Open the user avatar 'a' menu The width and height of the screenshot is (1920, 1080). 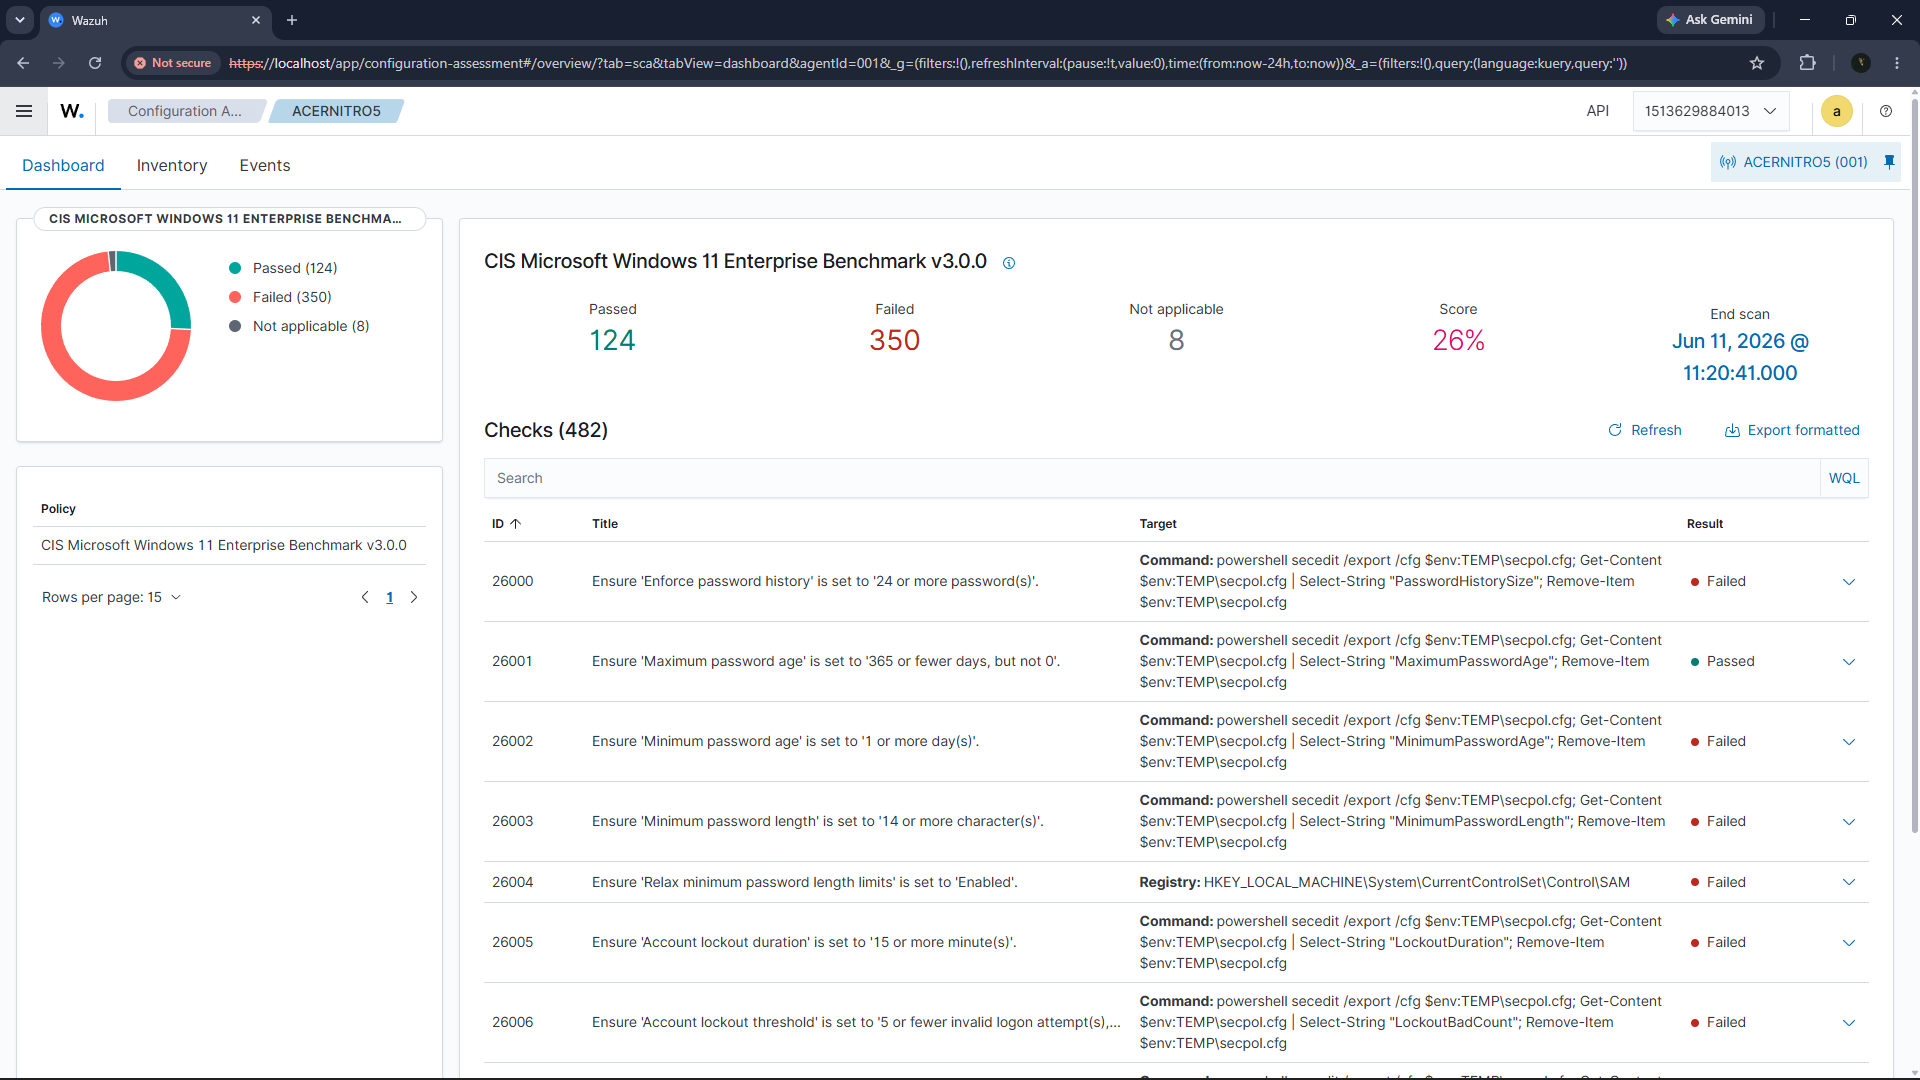(x=1836, y=111)
